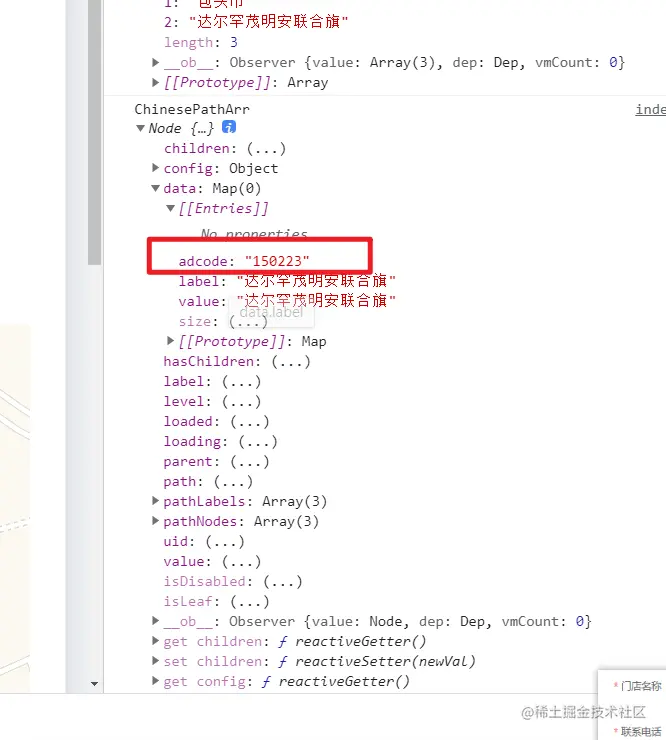Invoke getter for isDisabled: (...)
666x740 pixels.
(x=283, y=581)
